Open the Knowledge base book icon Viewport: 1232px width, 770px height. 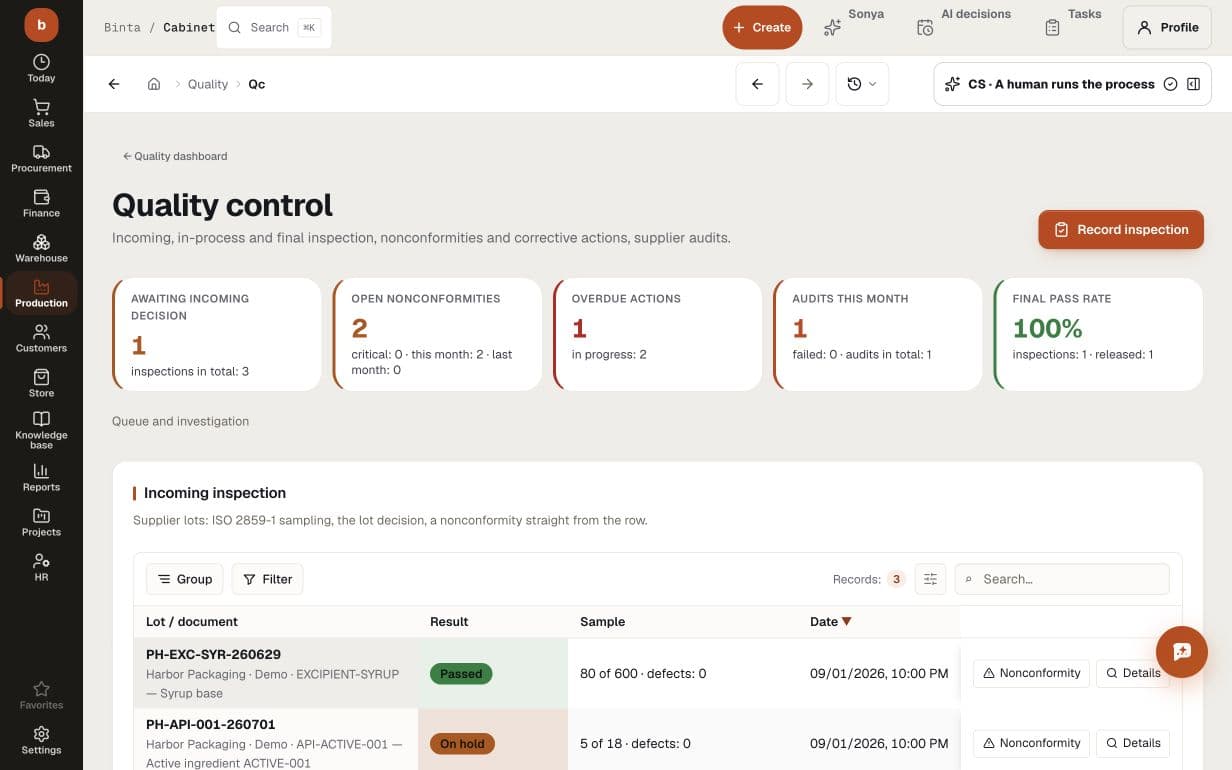[41, 419]
